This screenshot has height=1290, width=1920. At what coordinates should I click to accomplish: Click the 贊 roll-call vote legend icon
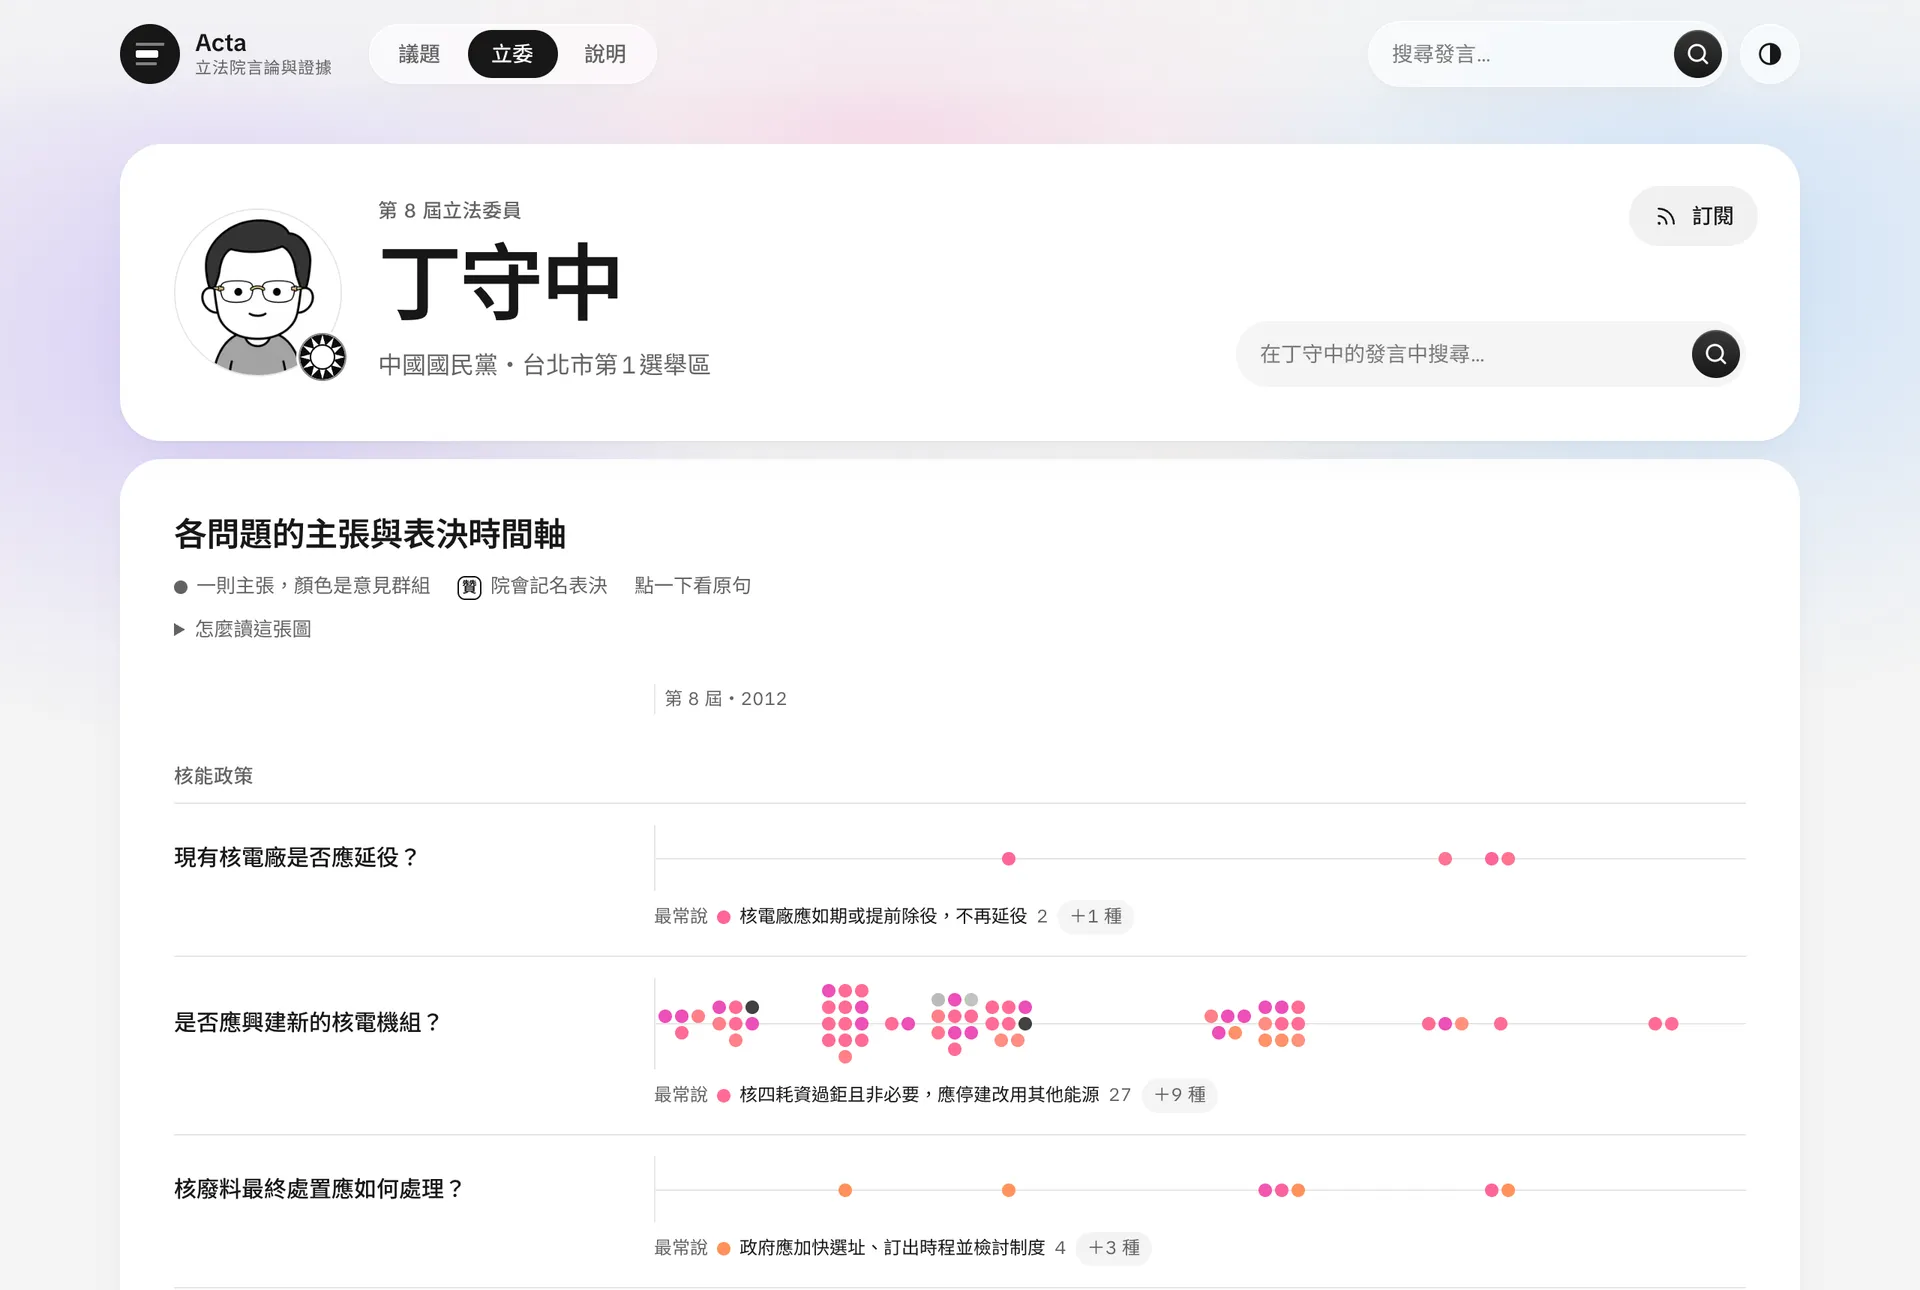coord(469,587)
